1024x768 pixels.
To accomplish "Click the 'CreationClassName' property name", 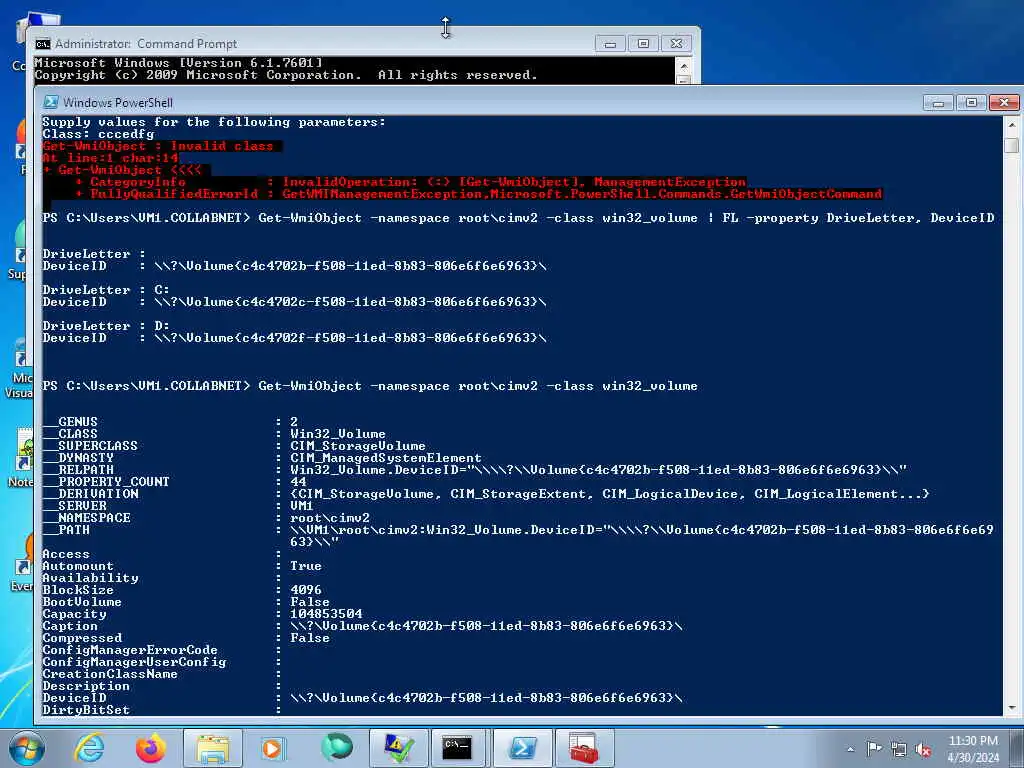I will coord(110,674).
